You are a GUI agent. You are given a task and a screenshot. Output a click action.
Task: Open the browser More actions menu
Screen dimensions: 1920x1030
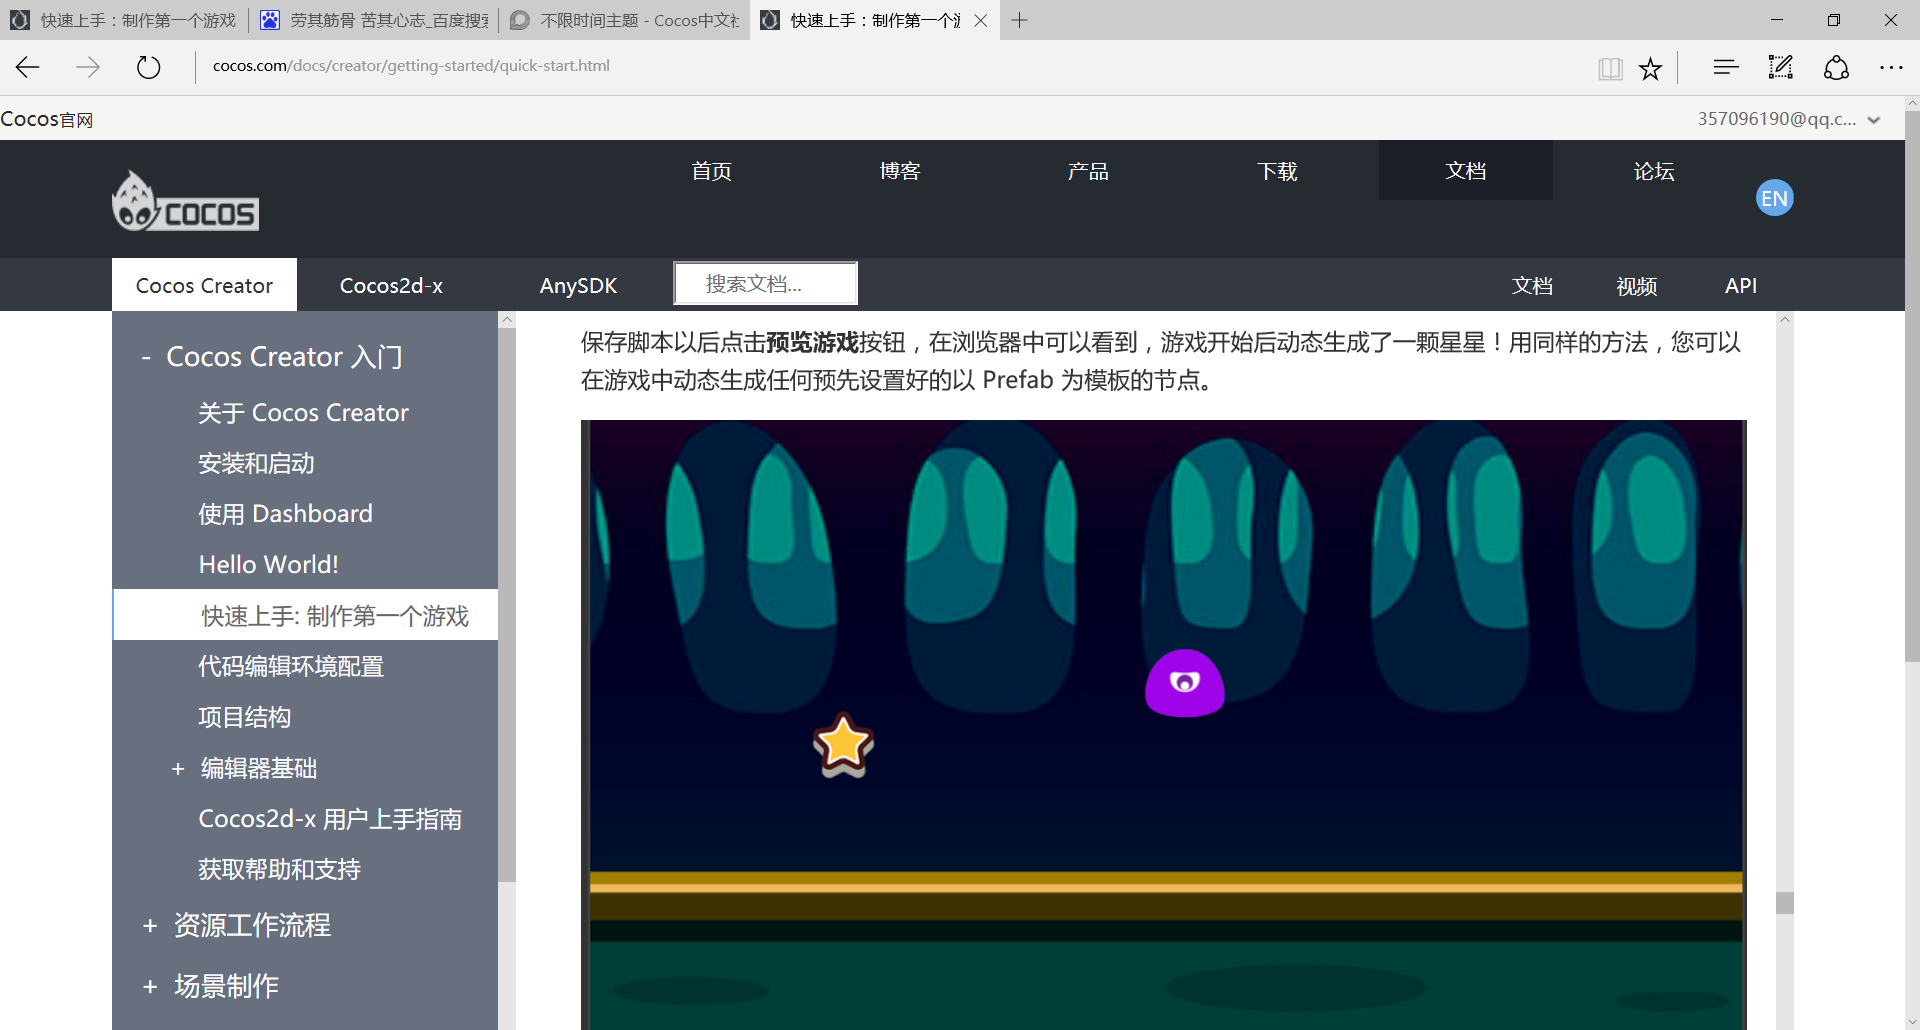[1891, 67]
